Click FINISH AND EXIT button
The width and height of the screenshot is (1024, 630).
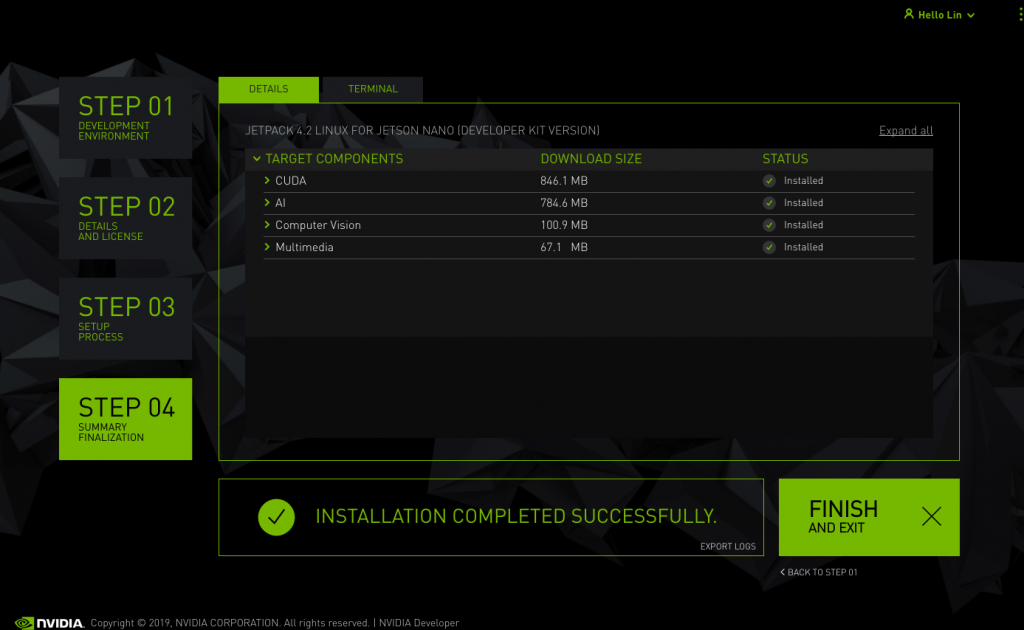click(x=869, y=517)
